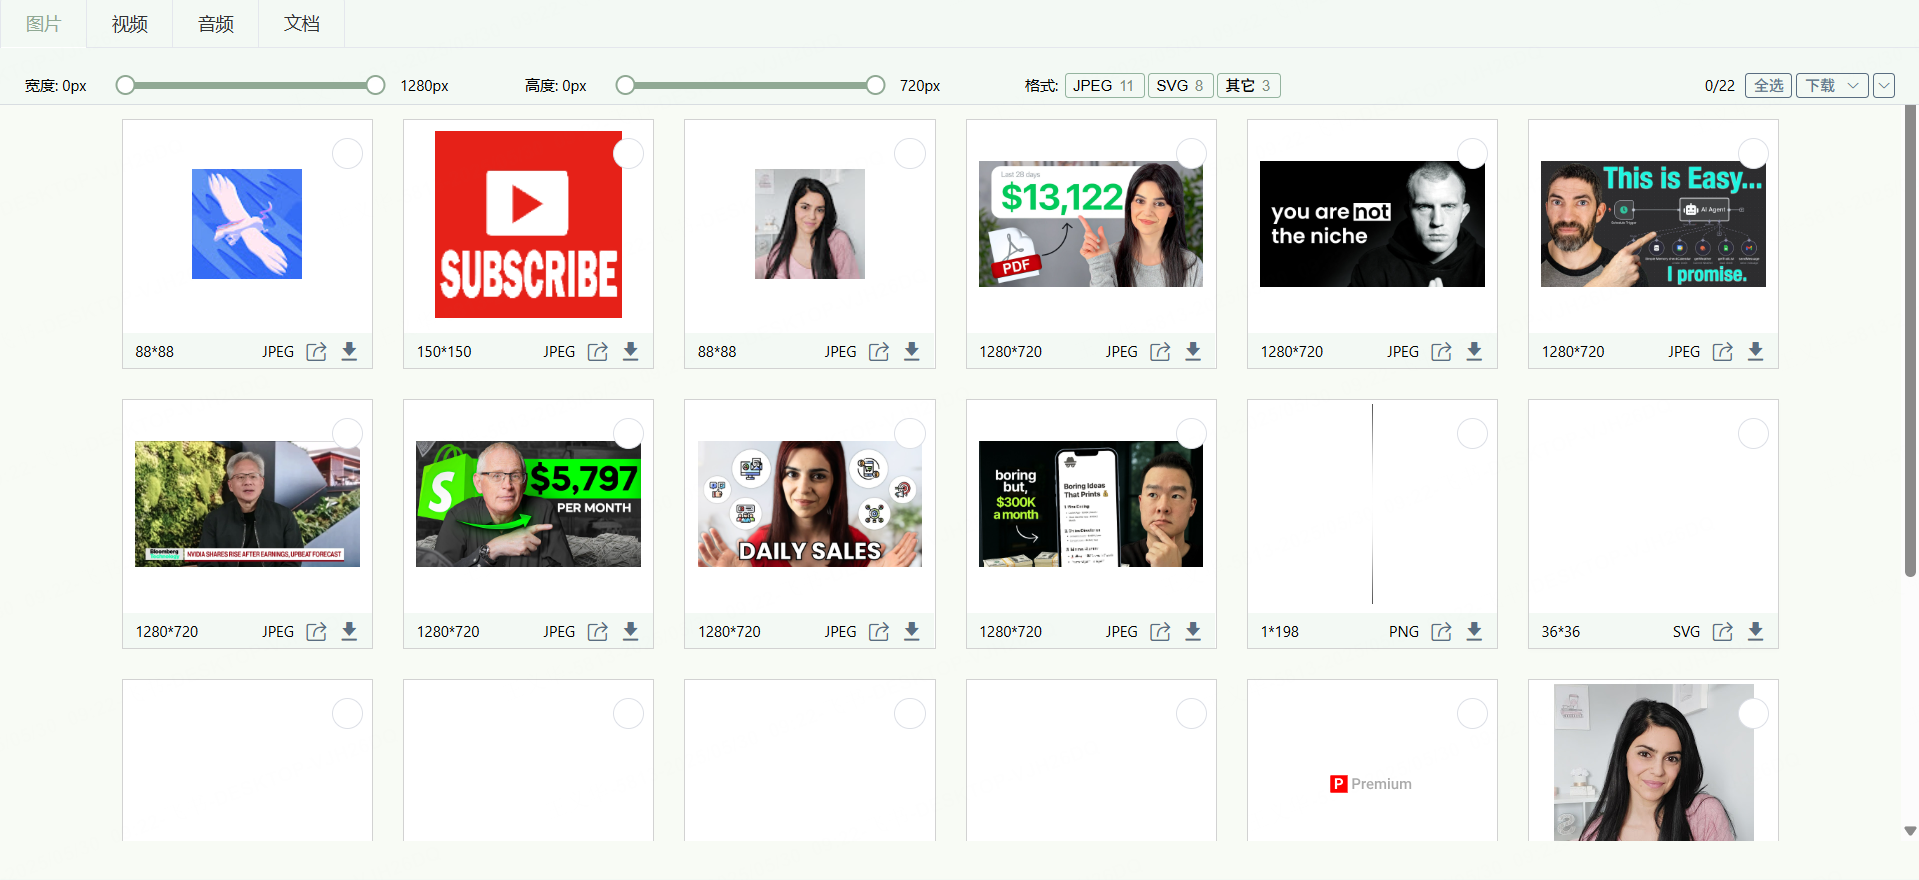Click the 36*36 size label
The height and width of the screenshot is (880, 1919).
(x=1560, y=632)
